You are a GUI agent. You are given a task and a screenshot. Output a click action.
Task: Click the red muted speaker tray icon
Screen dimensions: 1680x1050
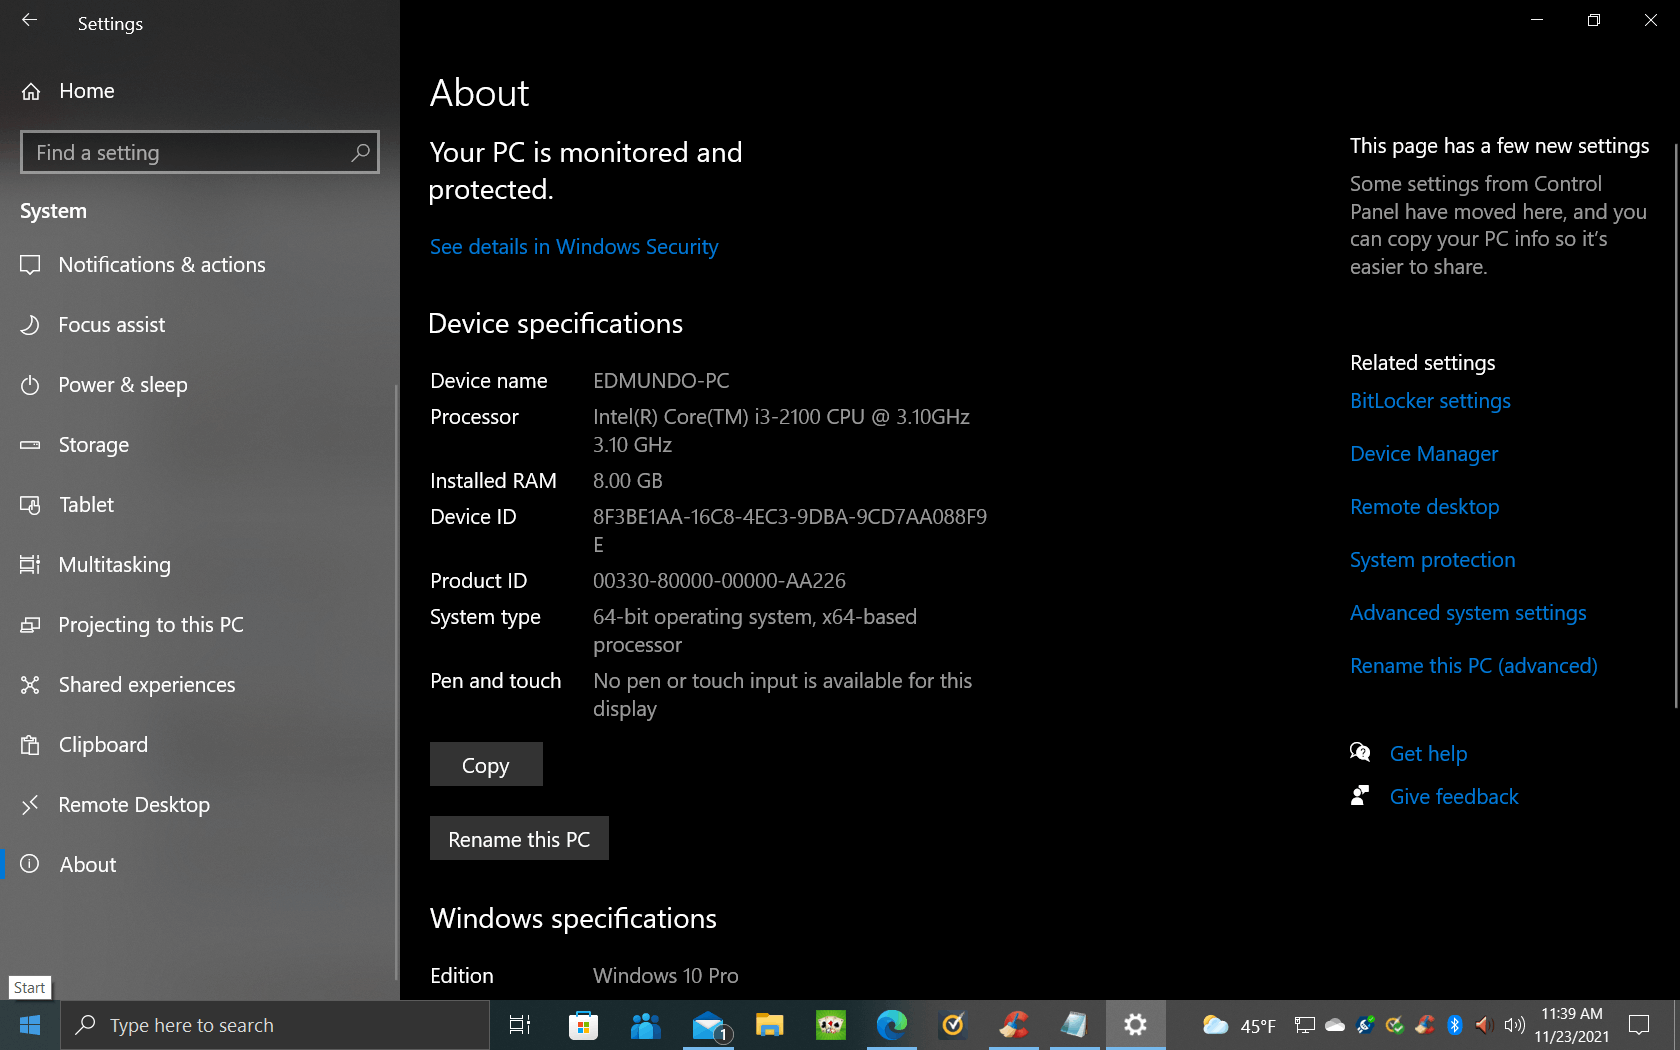click(x=1484, y=1025)
